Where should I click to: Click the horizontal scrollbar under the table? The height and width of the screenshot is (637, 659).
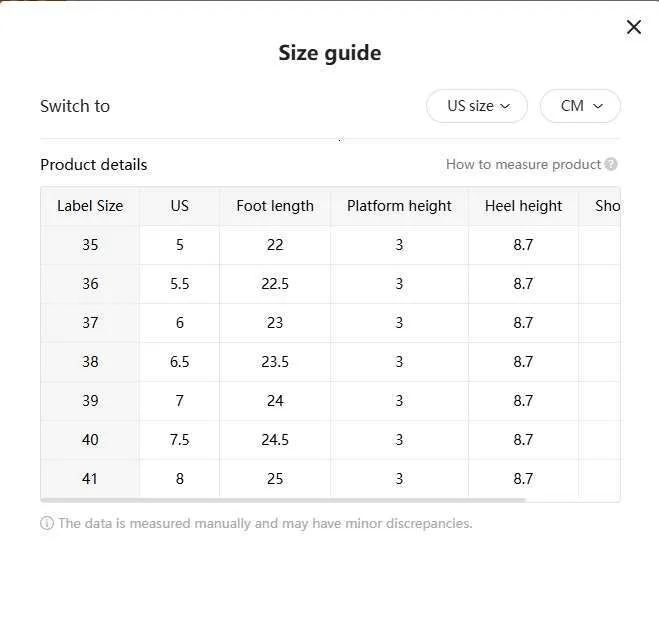tap(283, 500)
